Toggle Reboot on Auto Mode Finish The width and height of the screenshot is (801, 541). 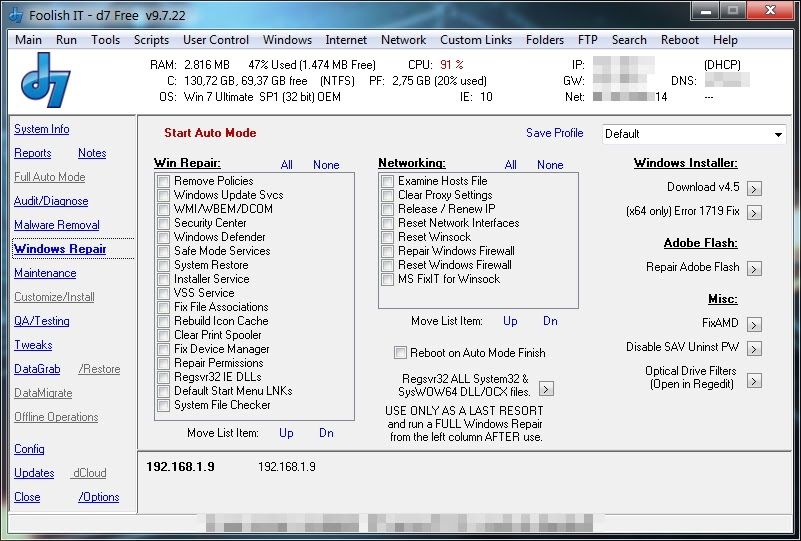pyautogui.click(x=400, y=352)
